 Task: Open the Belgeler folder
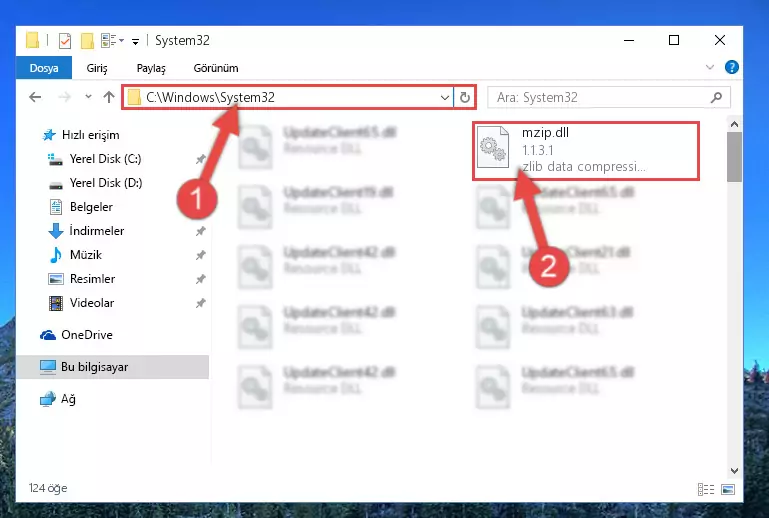[91, 207]
